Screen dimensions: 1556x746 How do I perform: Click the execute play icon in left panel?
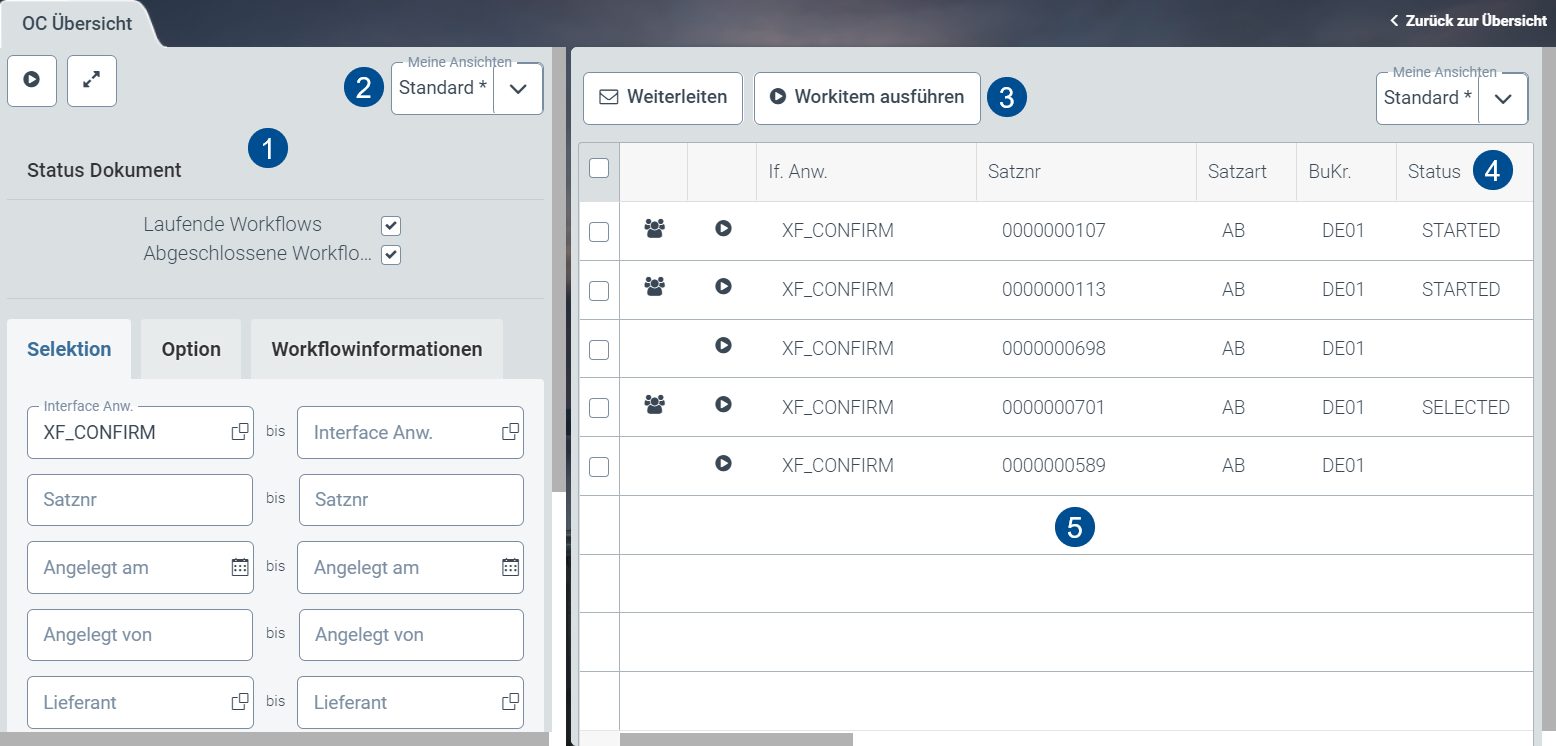click(x=32, y=81)
